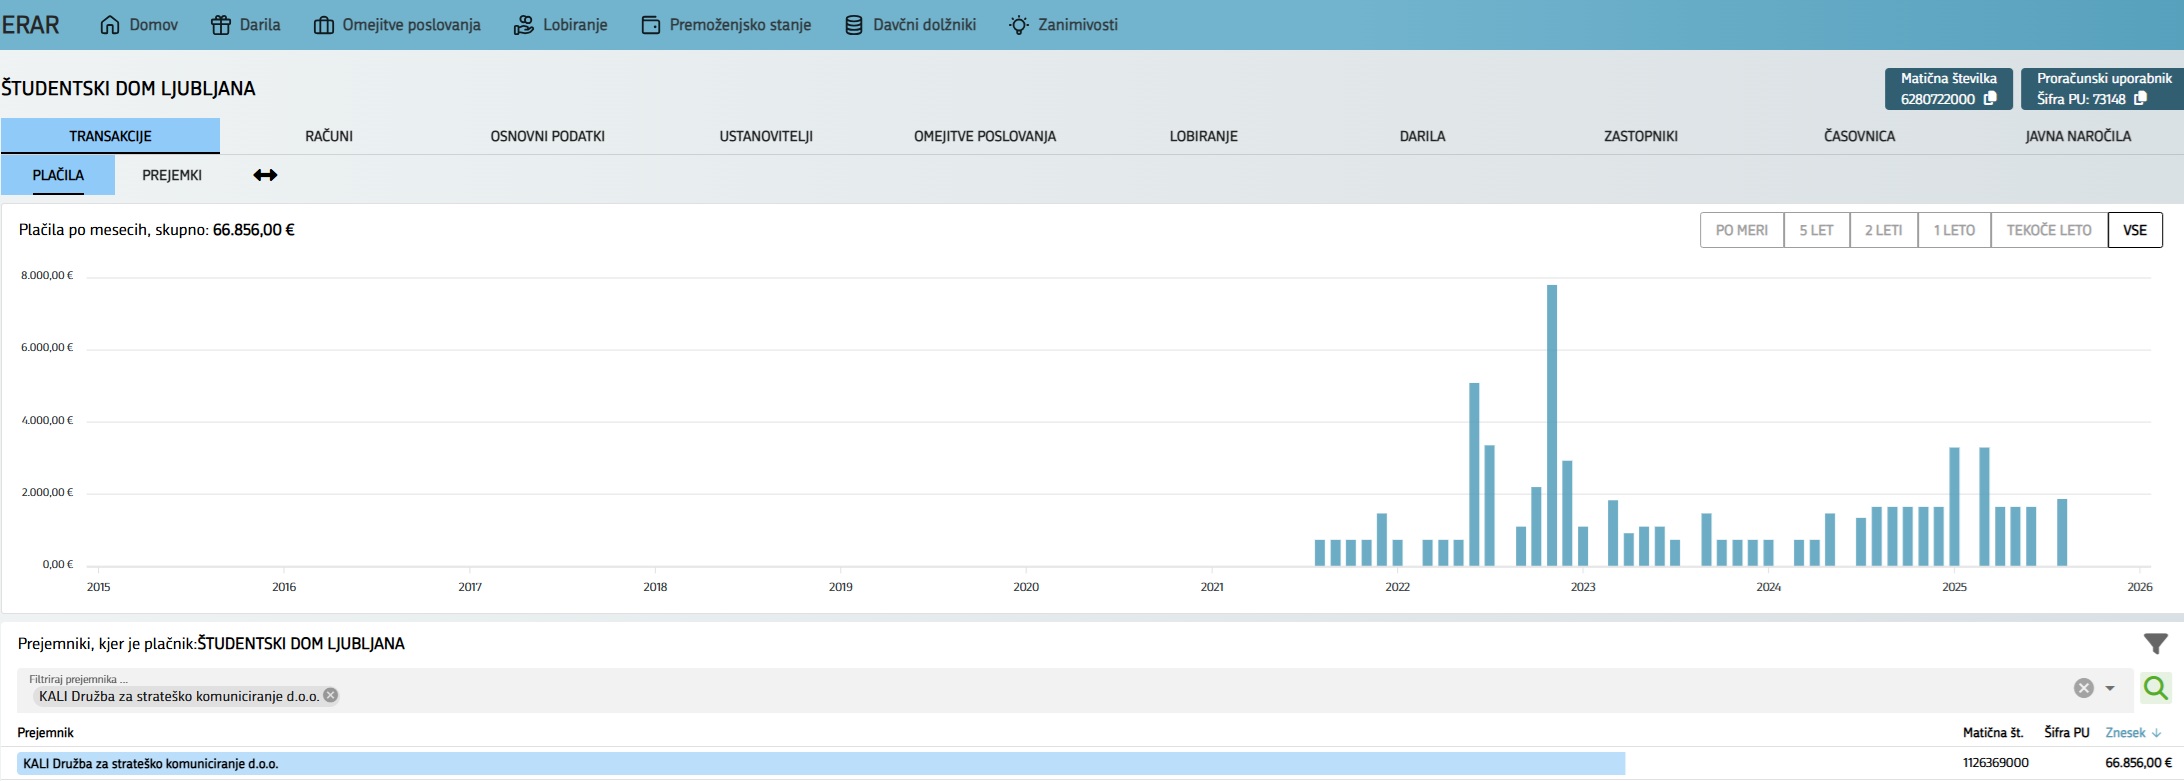Remove the KALI recipient filter chip
This screenshot has width=2184, height=781.
331,696
